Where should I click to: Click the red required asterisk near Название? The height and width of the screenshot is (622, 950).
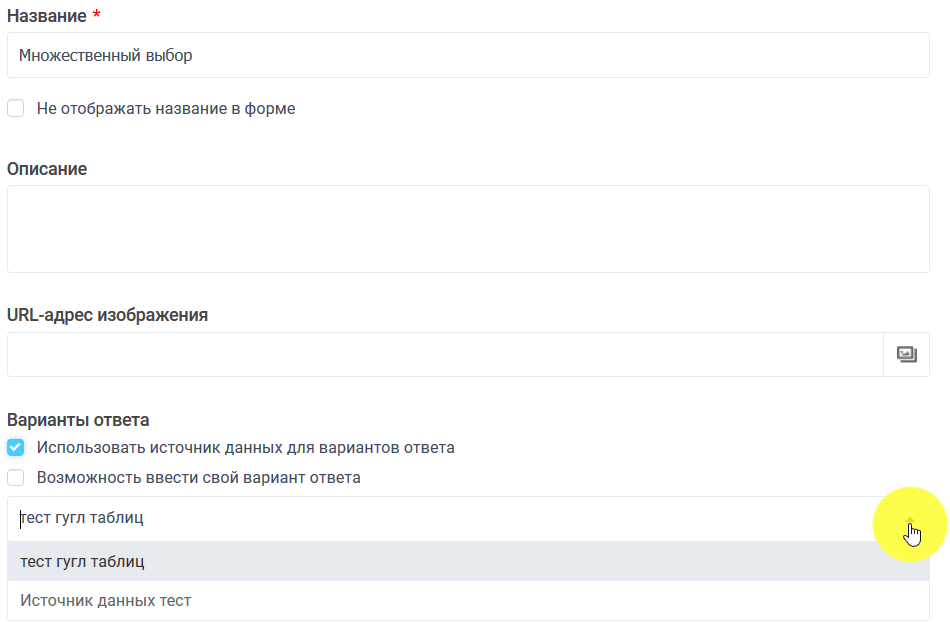pos(96,16)
